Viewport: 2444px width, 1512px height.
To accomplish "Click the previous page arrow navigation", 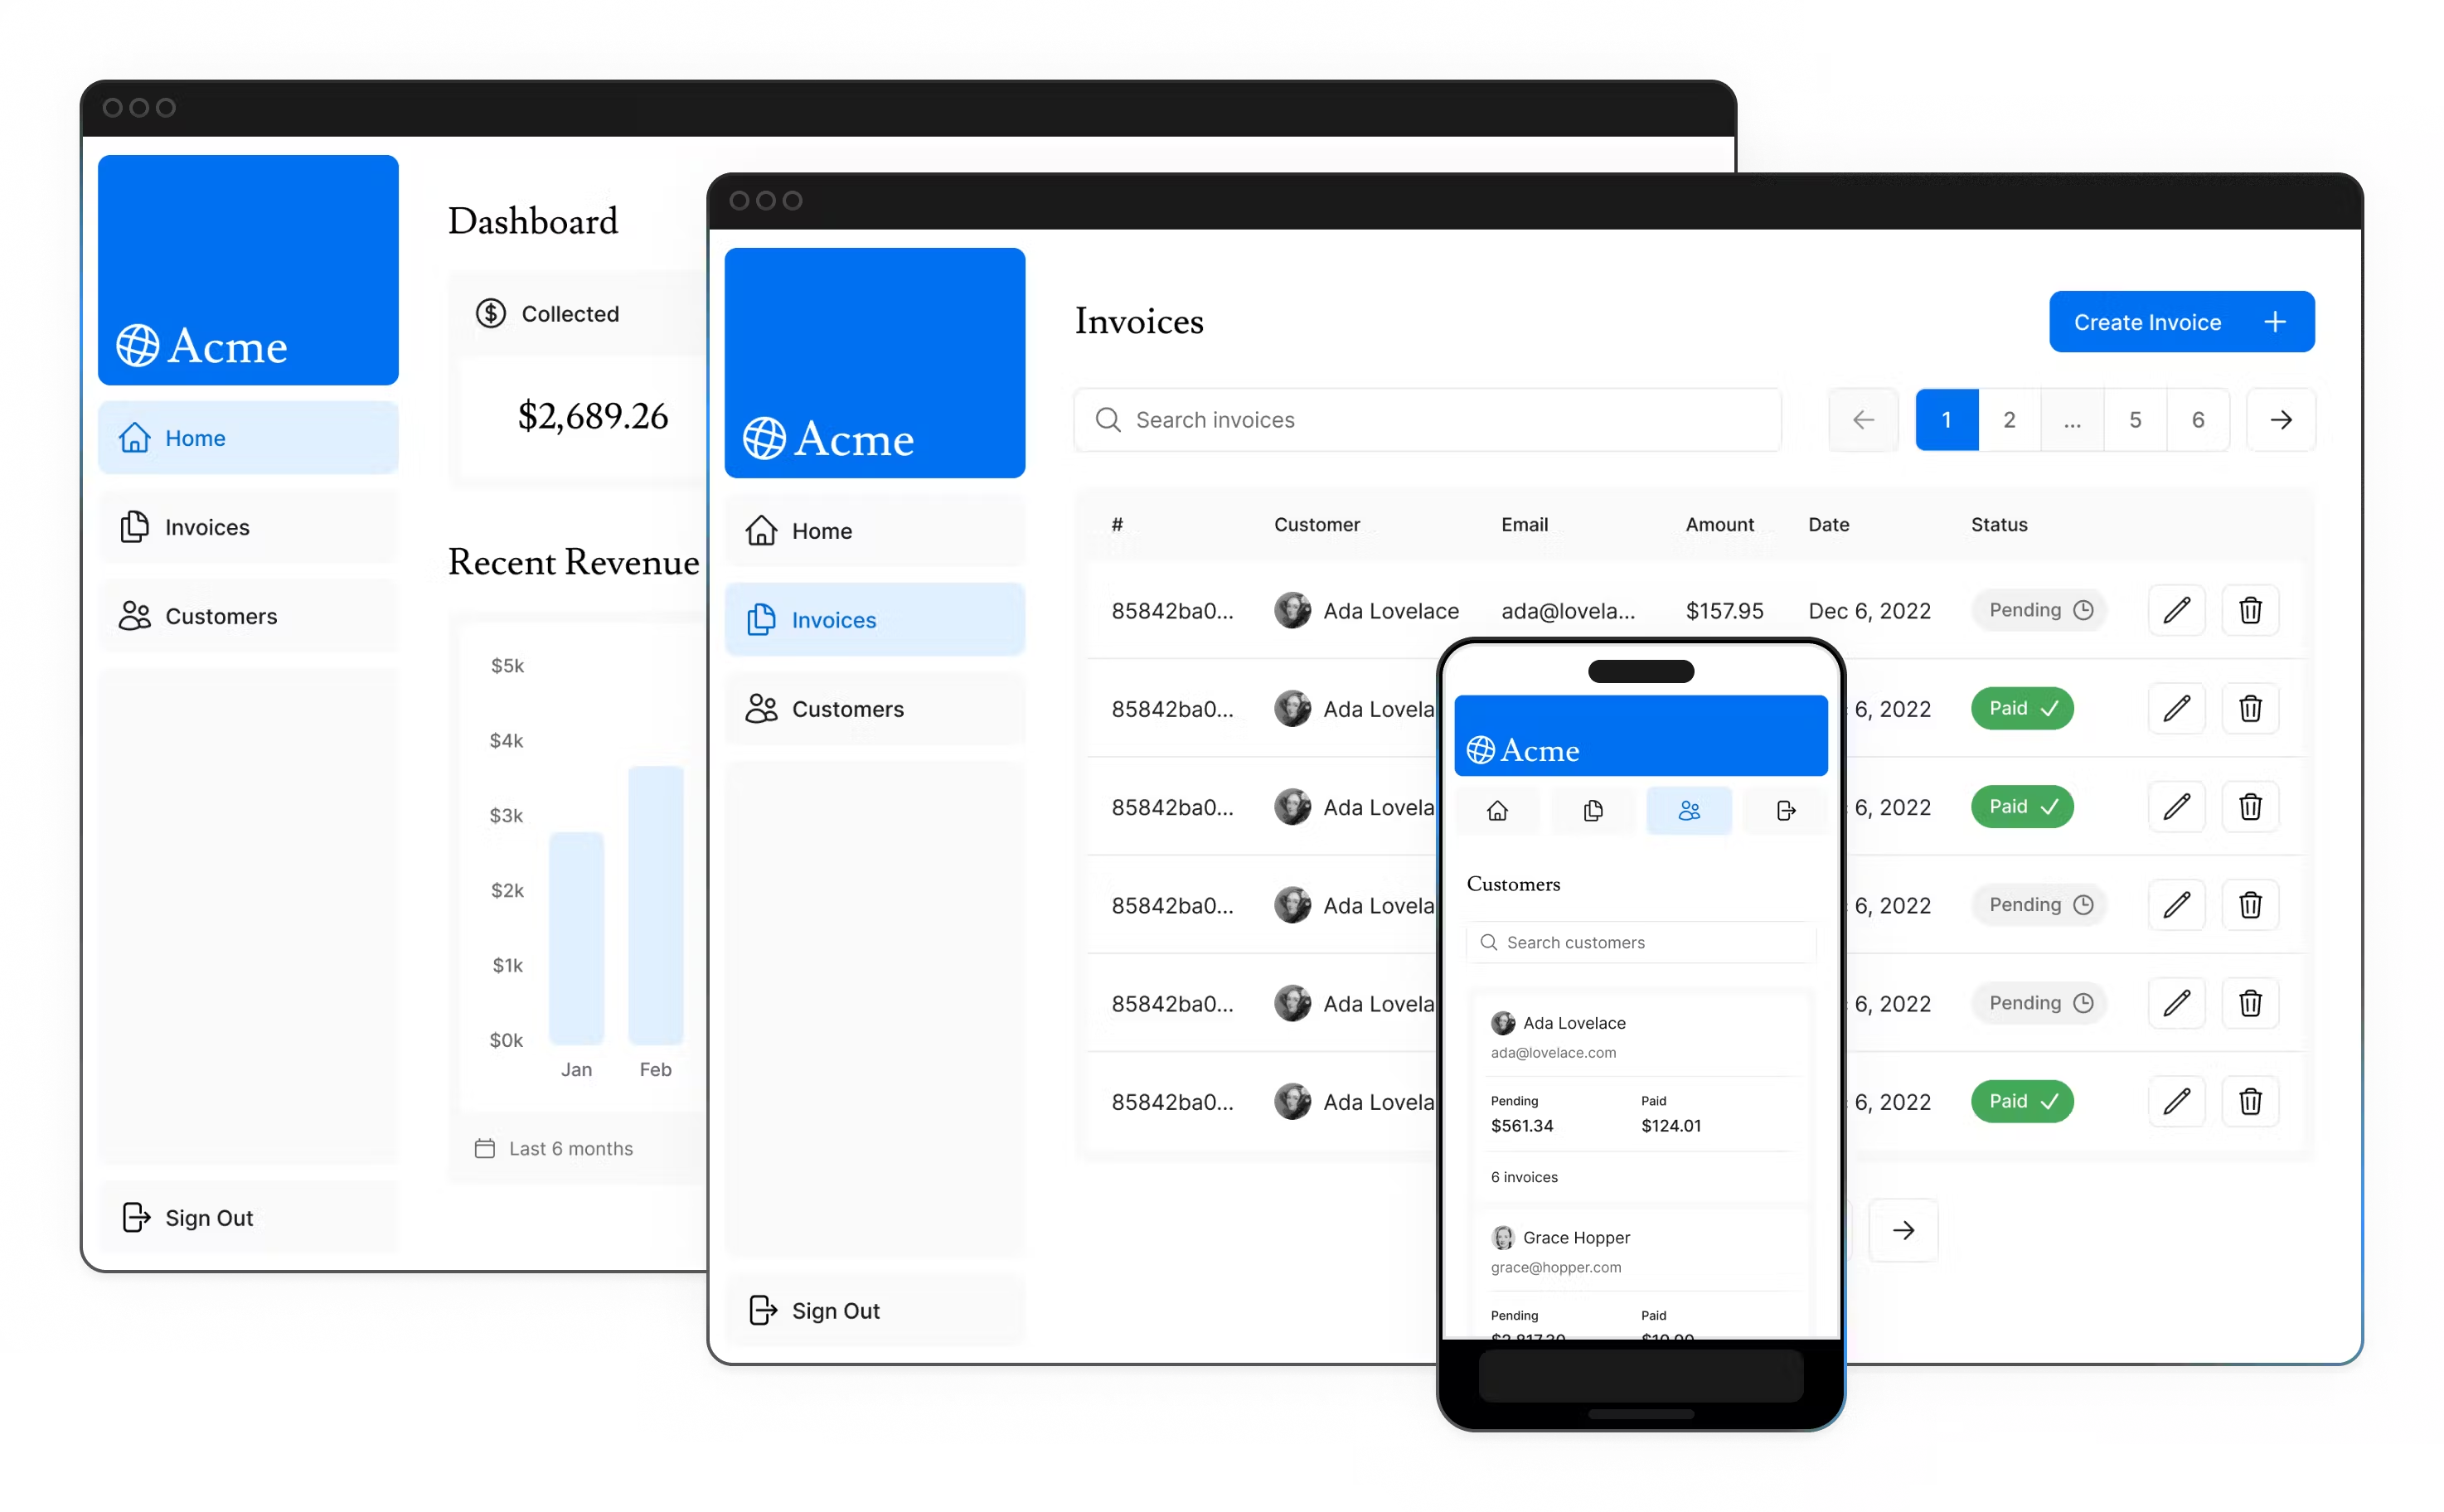I will (x=1865, y=417).
